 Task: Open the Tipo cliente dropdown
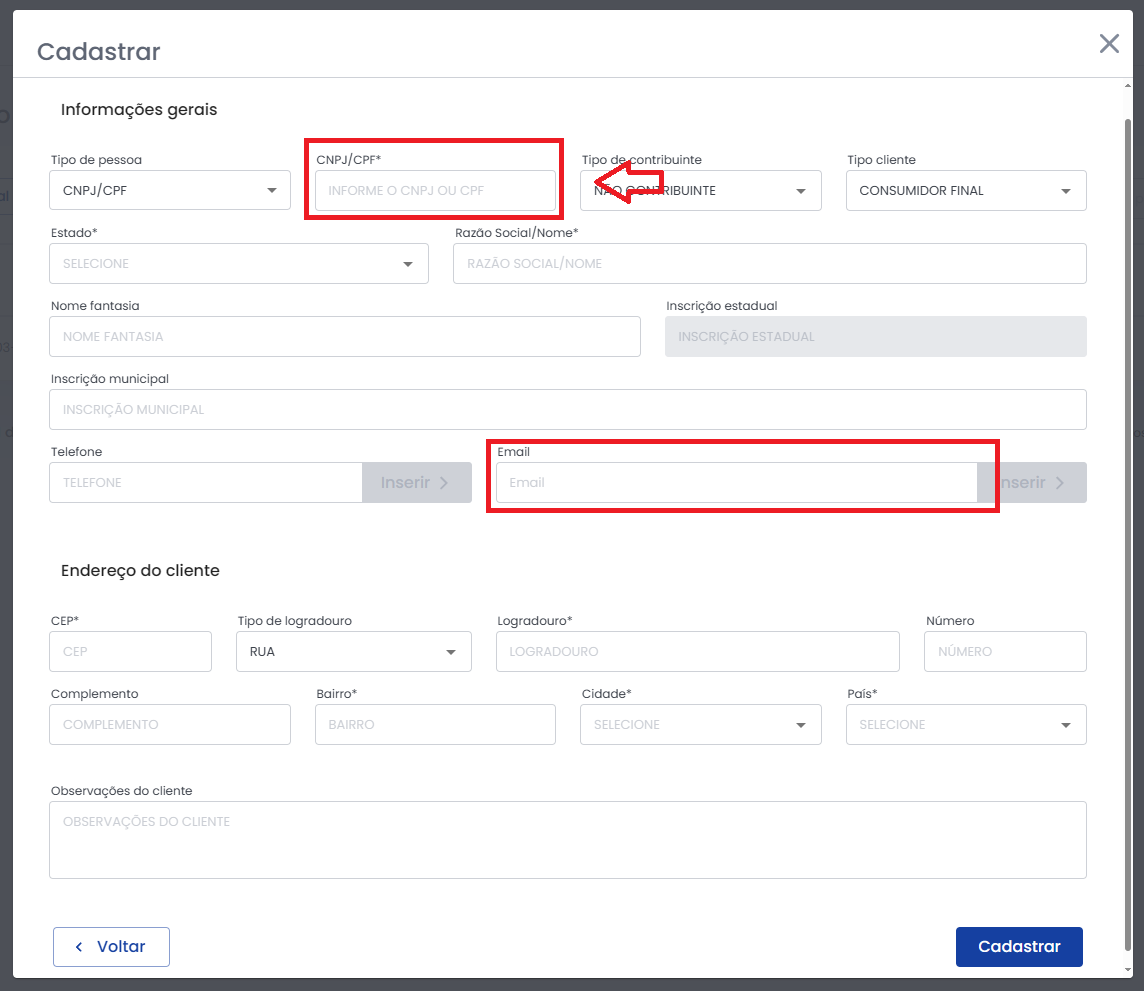click(x=965, y=190)
